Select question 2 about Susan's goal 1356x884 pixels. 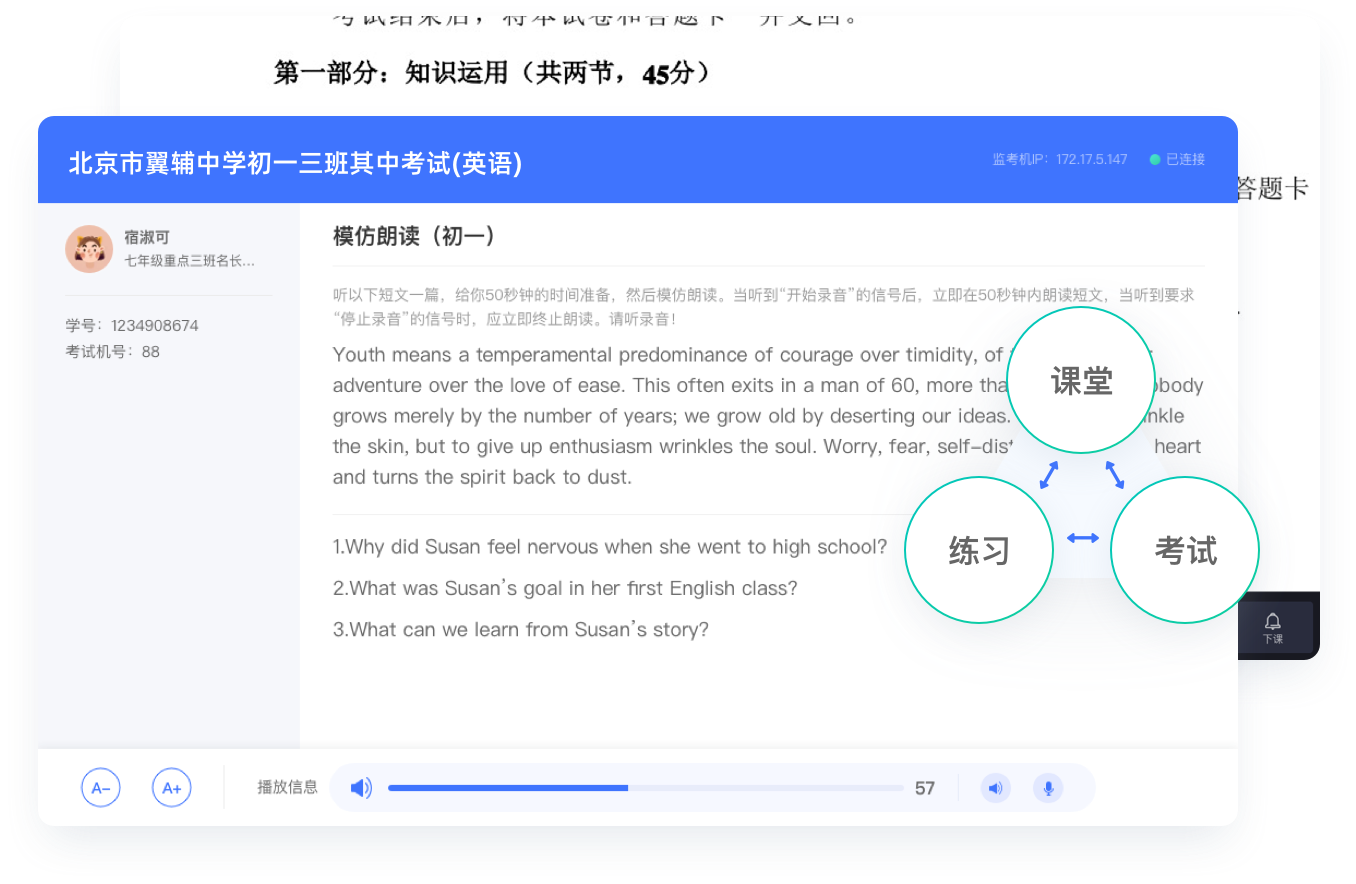point(565,588)
